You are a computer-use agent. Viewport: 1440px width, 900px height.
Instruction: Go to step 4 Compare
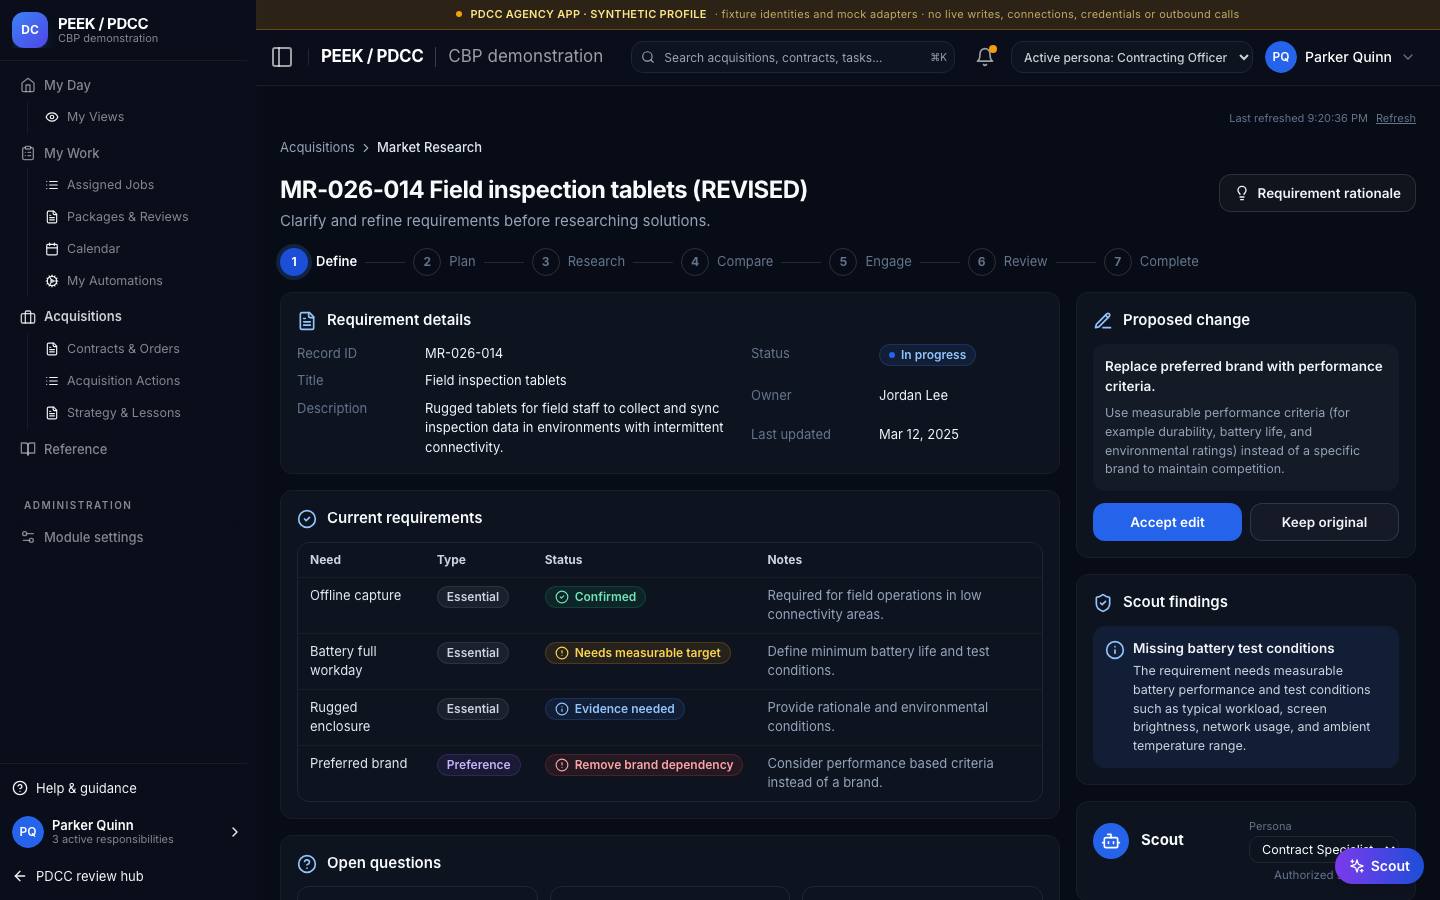pos(728,262)
